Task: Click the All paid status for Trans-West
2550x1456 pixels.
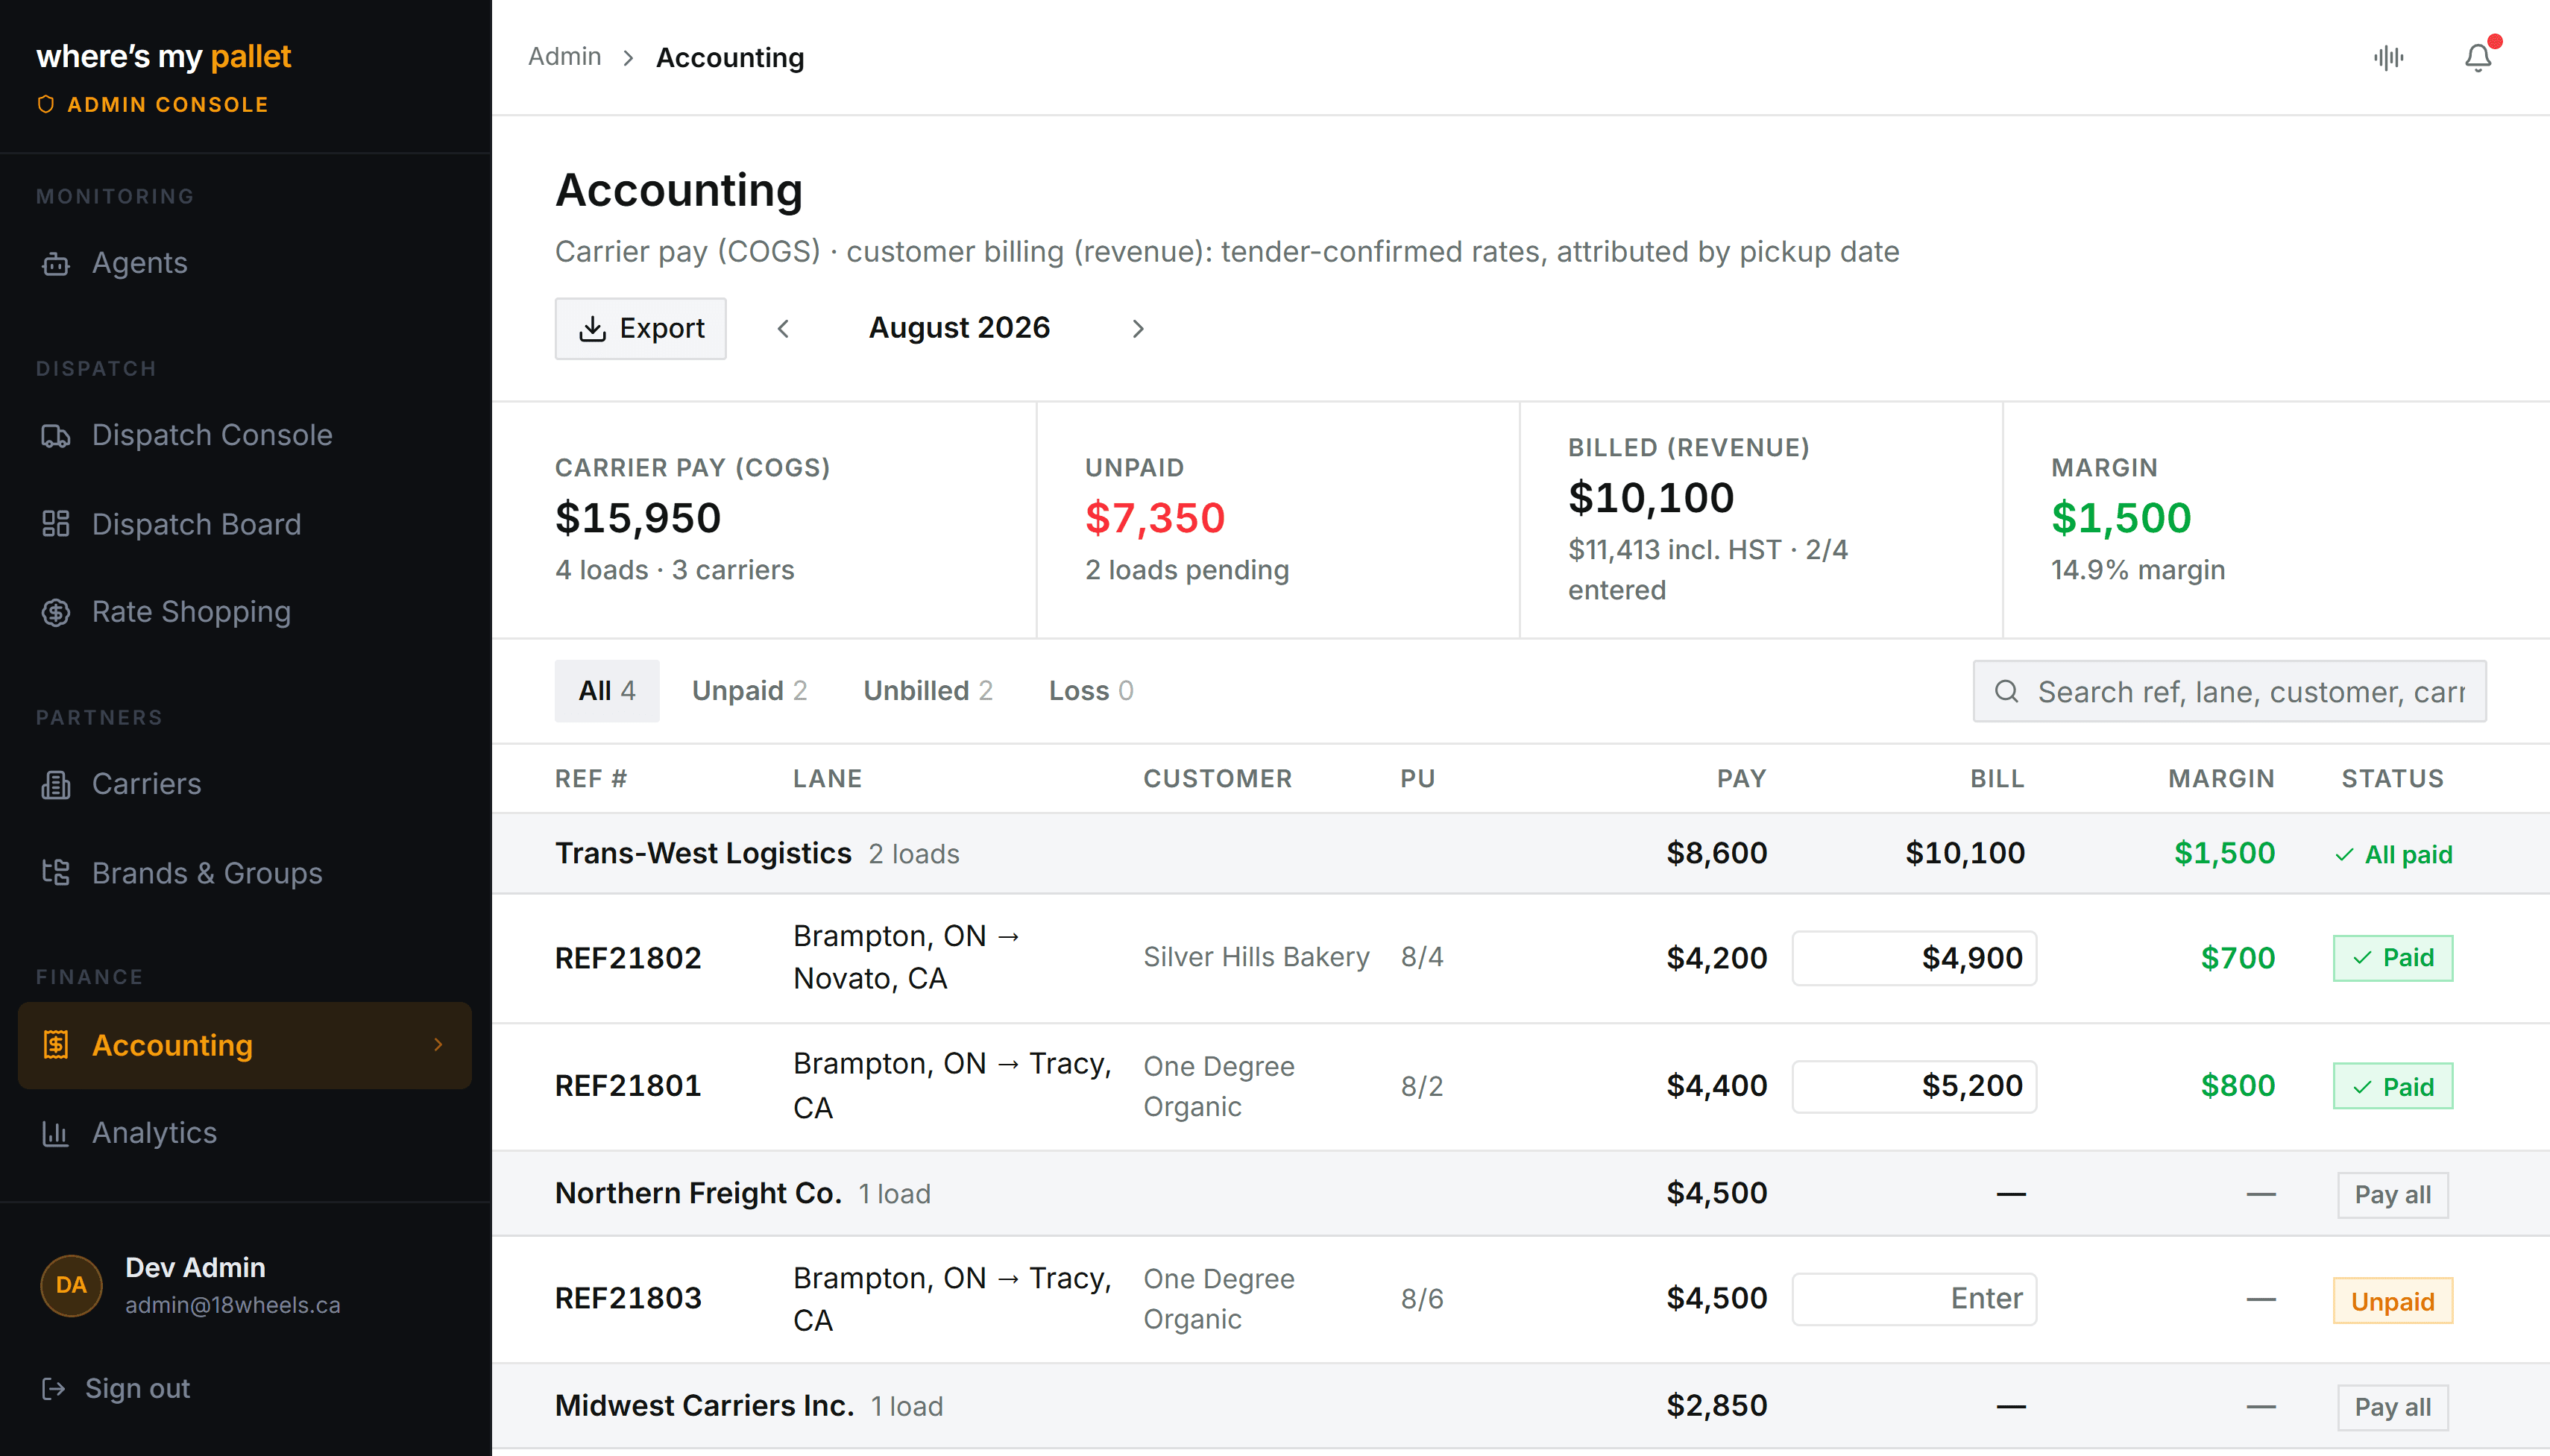Action: click(2393, 855)
